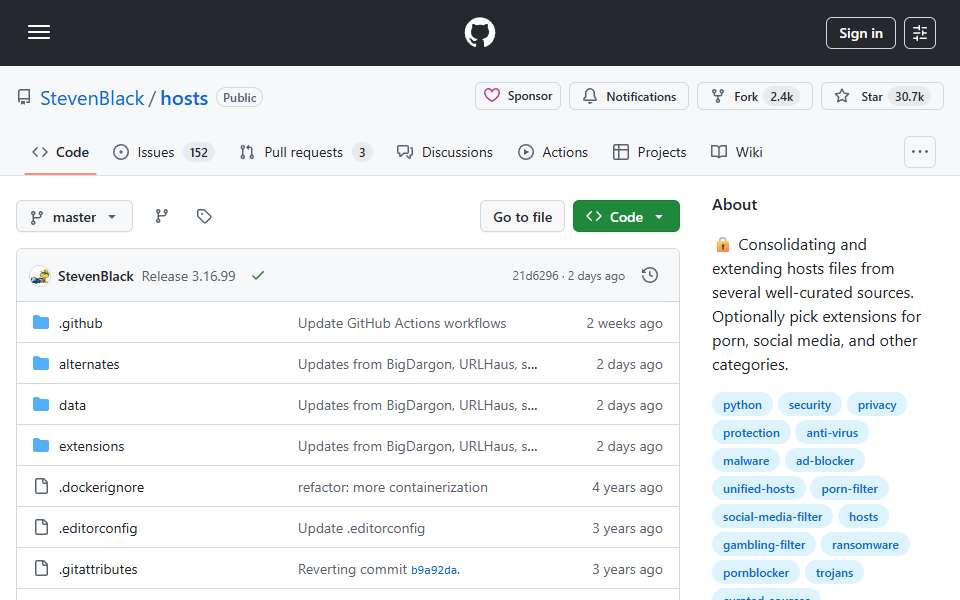Open the Projects tab
Image resolution: width=960 pixels, height=600 pixels.
pos(649,152)
